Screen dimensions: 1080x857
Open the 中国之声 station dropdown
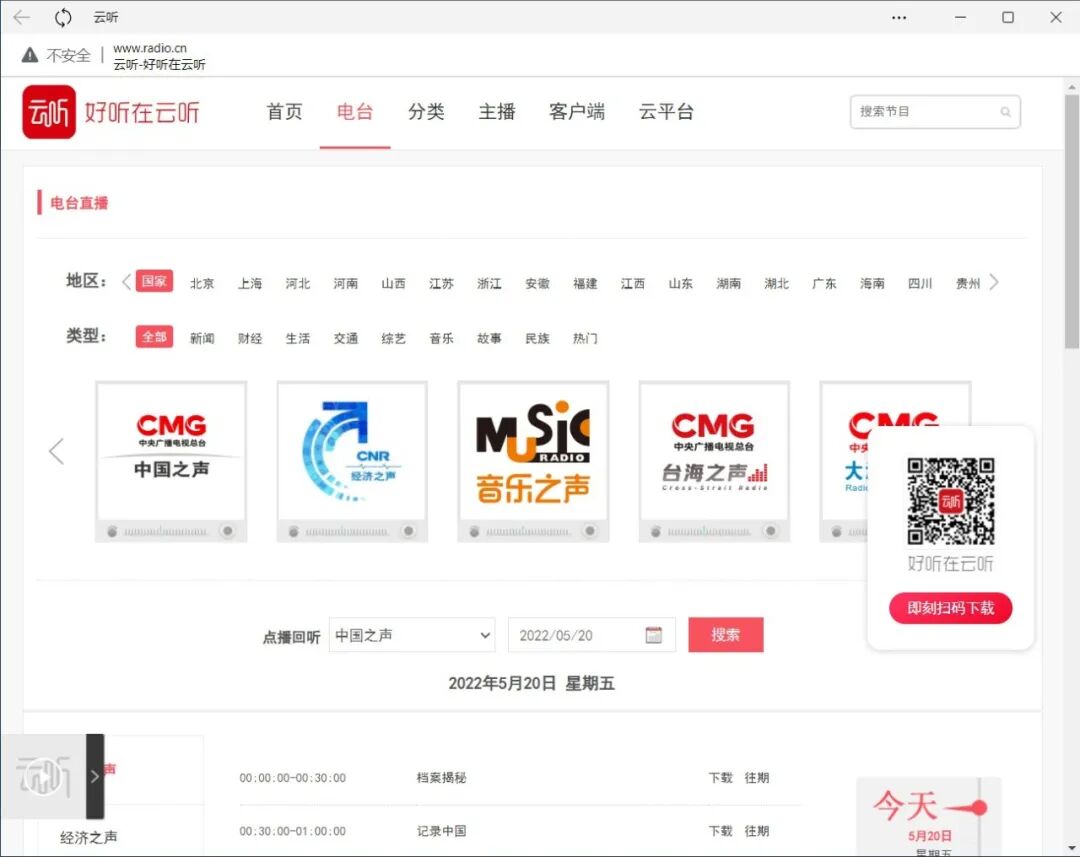(412, 634)
